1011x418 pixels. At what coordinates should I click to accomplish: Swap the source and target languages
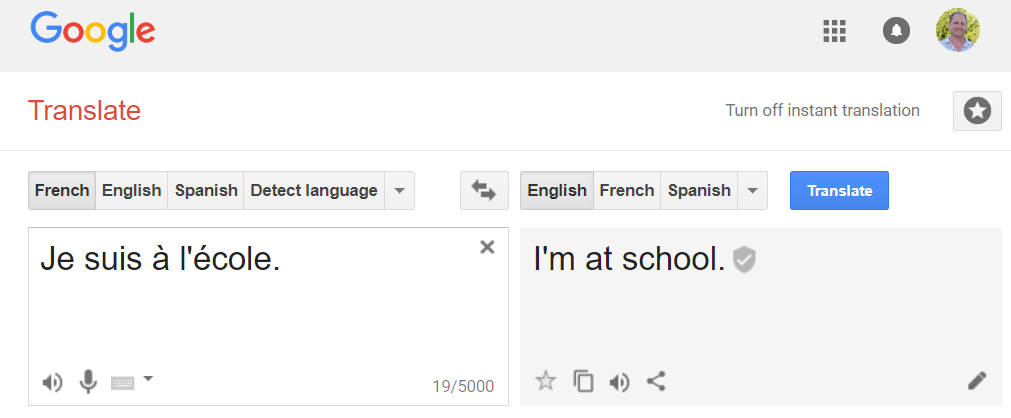tap(484, 190)
